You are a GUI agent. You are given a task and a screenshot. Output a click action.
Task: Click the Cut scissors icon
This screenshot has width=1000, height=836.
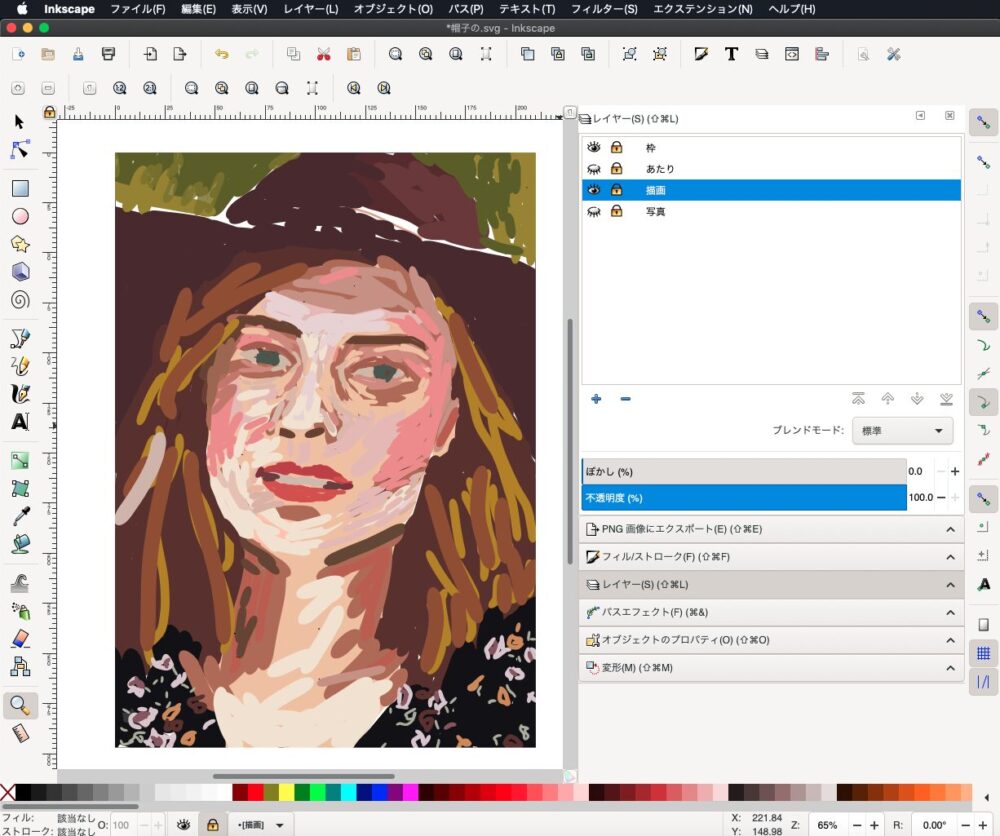click(x=323, y=54)
